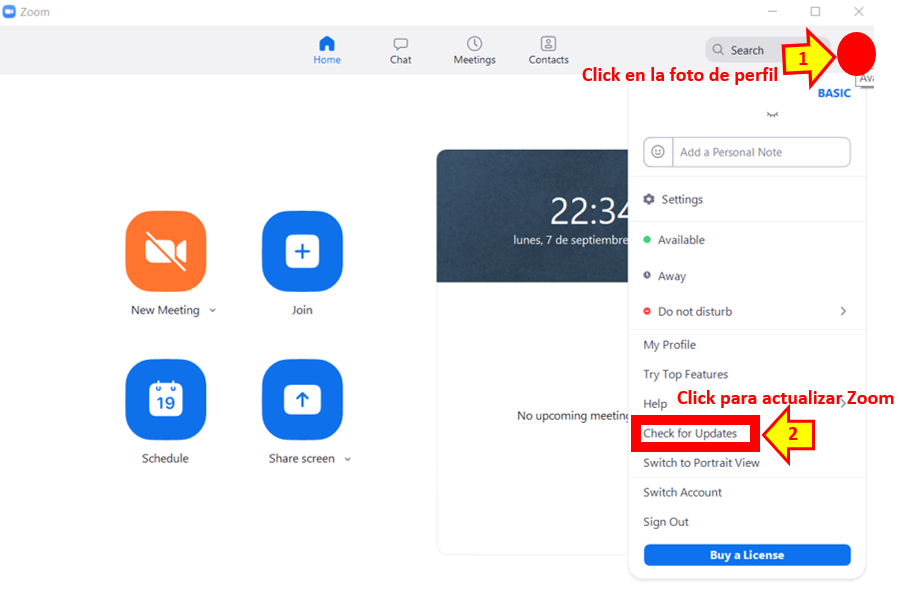This screenshot has width=899, height=598.
Task: Open the Contacts tab
Action: 548,50
